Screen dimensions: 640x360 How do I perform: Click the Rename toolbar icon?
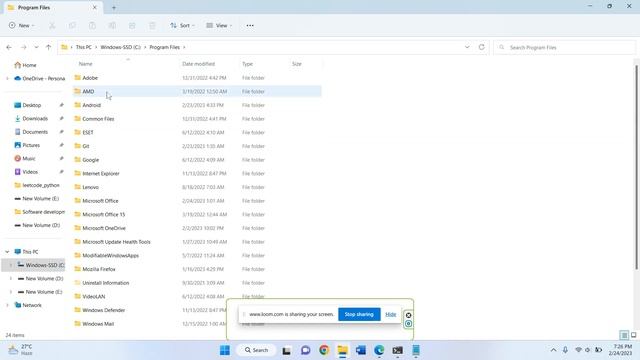pyautogui.click(x=112, y=25)
